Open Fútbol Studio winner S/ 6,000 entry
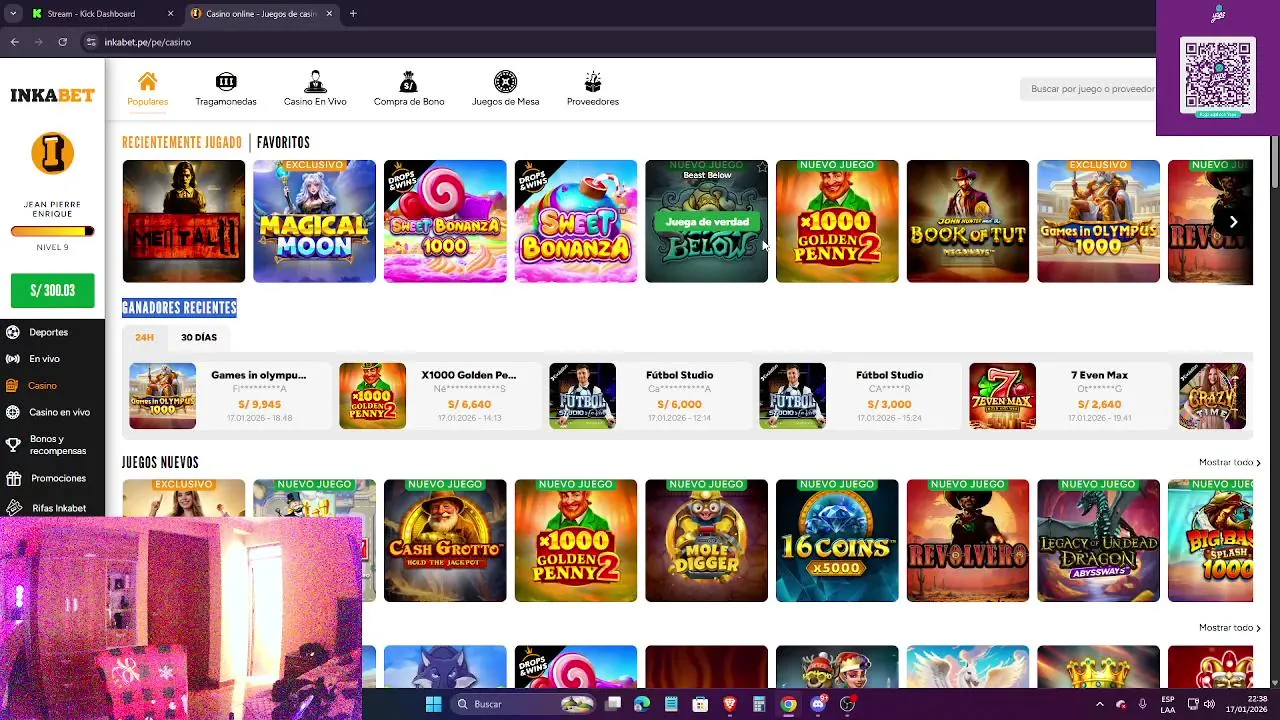Viewport: 1280px width, 720px height. click(x=650, y=396)
